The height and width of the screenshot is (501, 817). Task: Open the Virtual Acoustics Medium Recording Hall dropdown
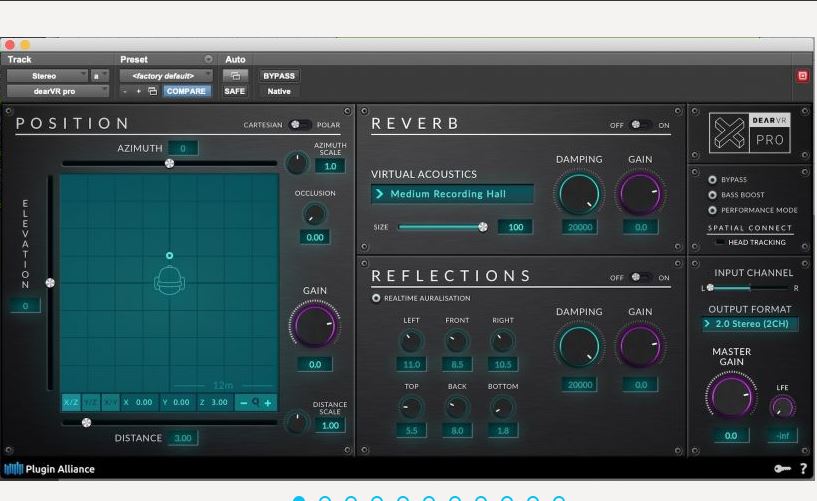pyautogui.click(x=452, y=194)
